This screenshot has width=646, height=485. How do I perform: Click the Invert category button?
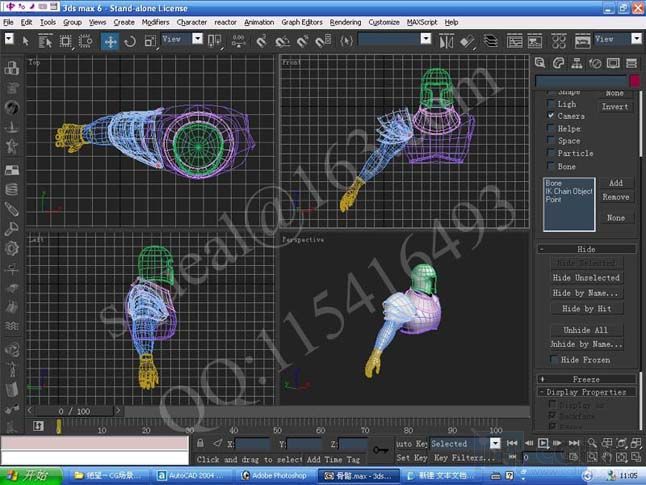[615, 107]
